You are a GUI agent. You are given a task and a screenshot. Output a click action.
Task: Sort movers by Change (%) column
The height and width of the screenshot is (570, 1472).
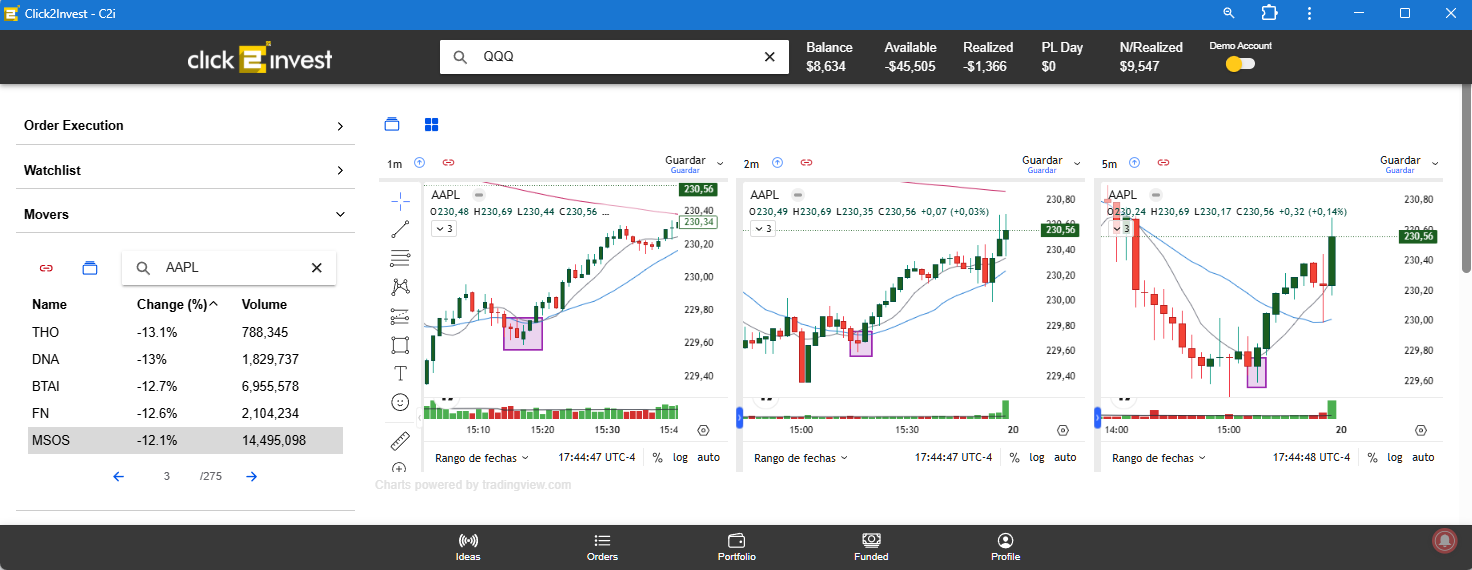tap(177, 304)
